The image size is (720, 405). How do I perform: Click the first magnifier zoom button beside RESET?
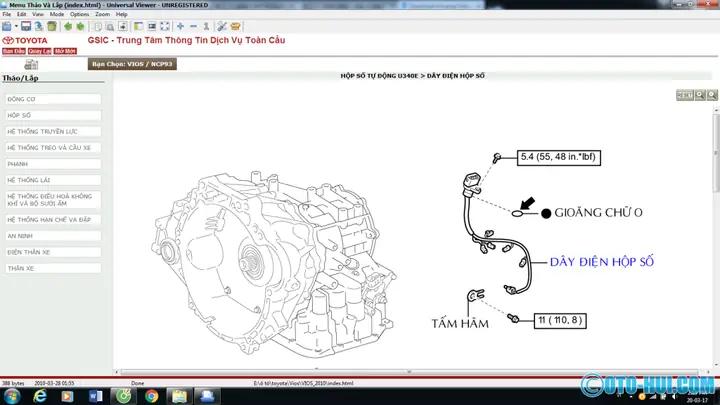[700, 95]
